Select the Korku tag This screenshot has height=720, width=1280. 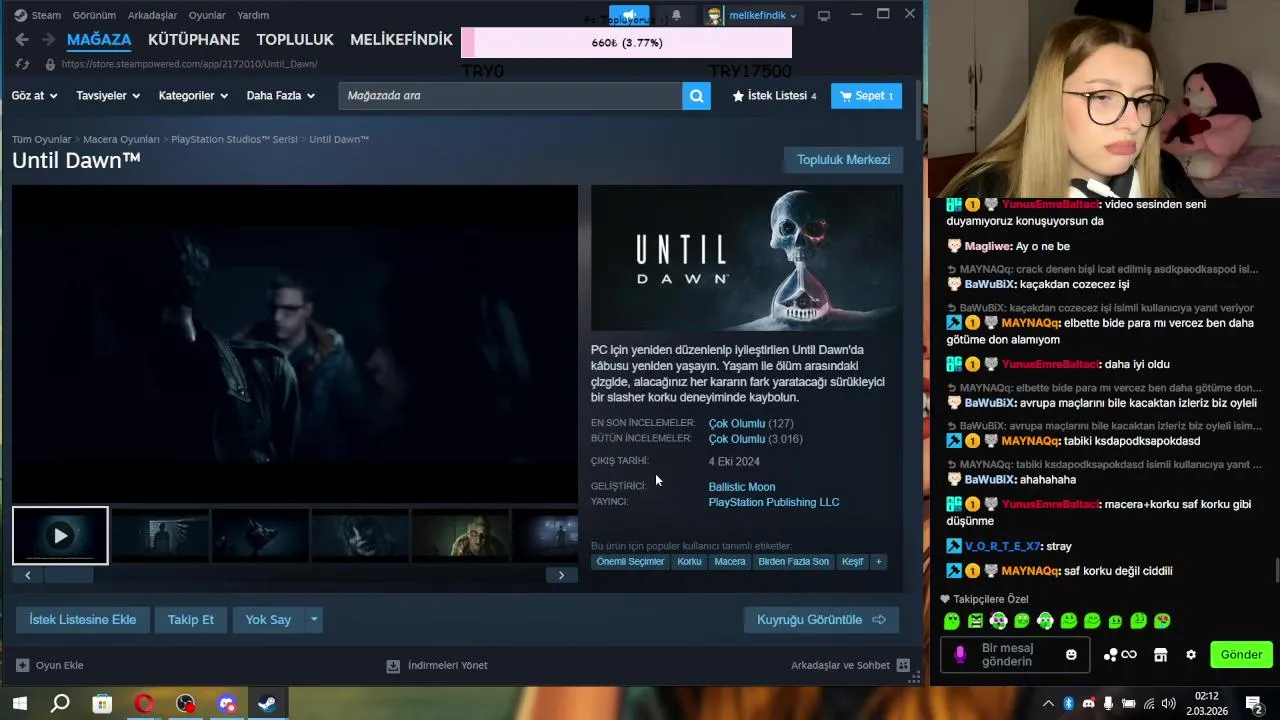(x=689, y=562)
